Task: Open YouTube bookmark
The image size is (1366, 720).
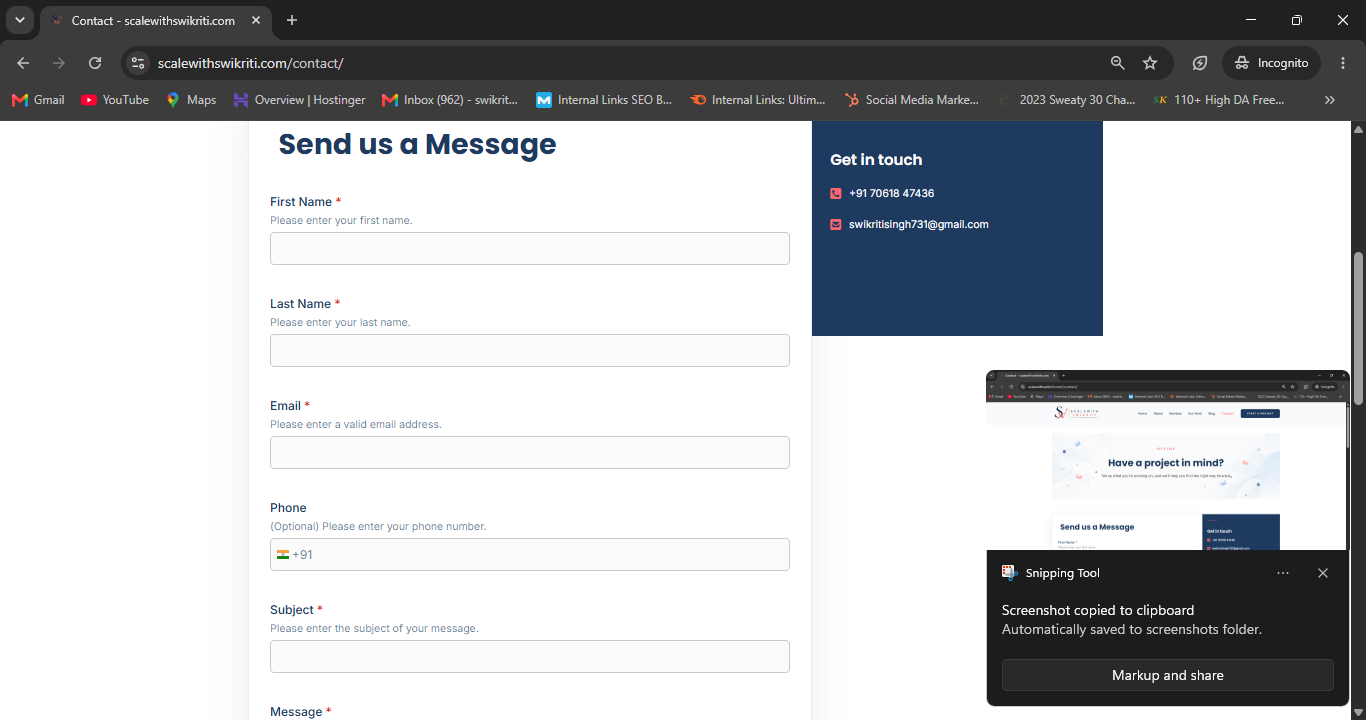Action: coord(115,100)
